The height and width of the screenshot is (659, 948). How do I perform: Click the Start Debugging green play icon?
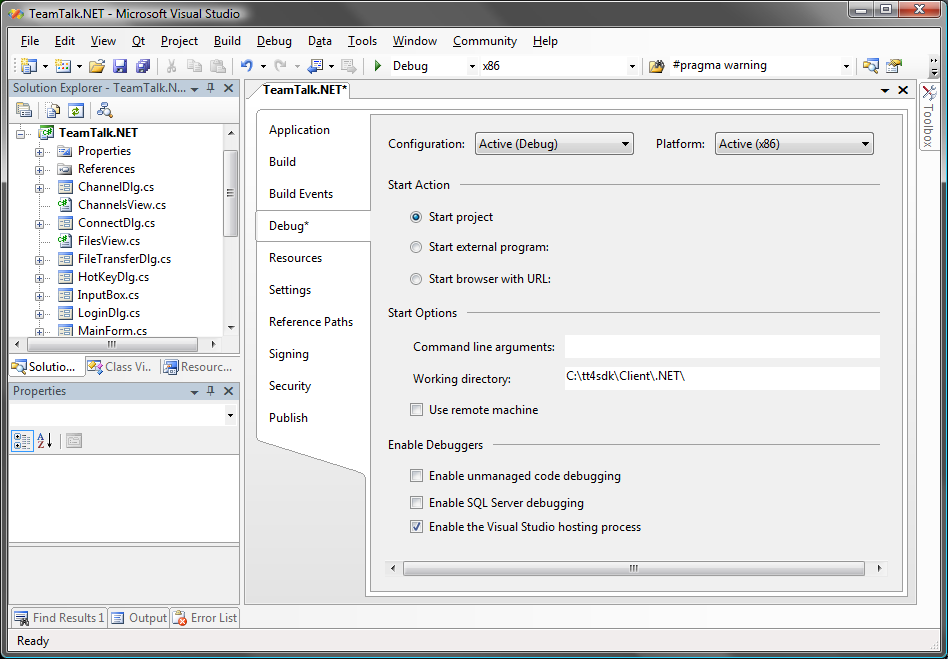(378, 66)
